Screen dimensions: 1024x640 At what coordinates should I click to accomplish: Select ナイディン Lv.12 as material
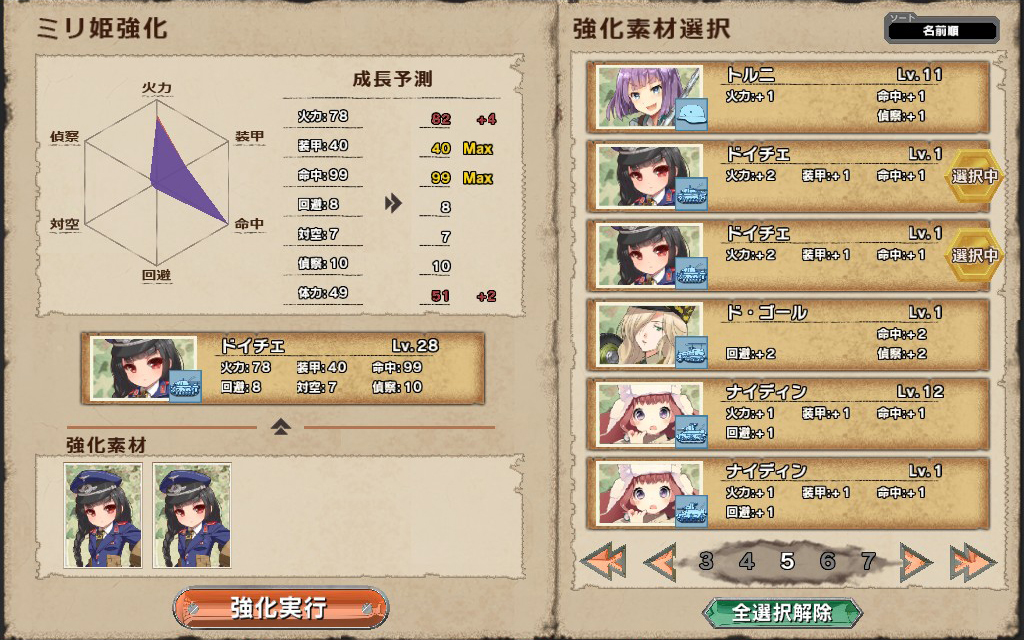tap(788, 414)
